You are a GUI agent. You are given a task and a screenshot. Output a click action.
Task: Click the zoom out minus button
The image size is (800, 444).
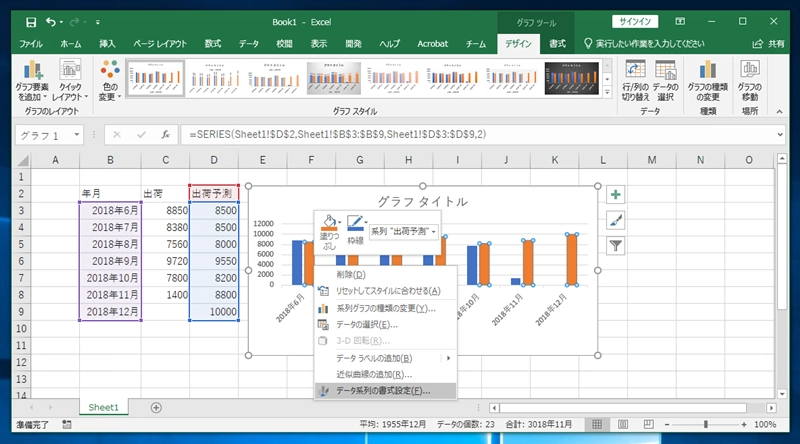pos(666,424)
